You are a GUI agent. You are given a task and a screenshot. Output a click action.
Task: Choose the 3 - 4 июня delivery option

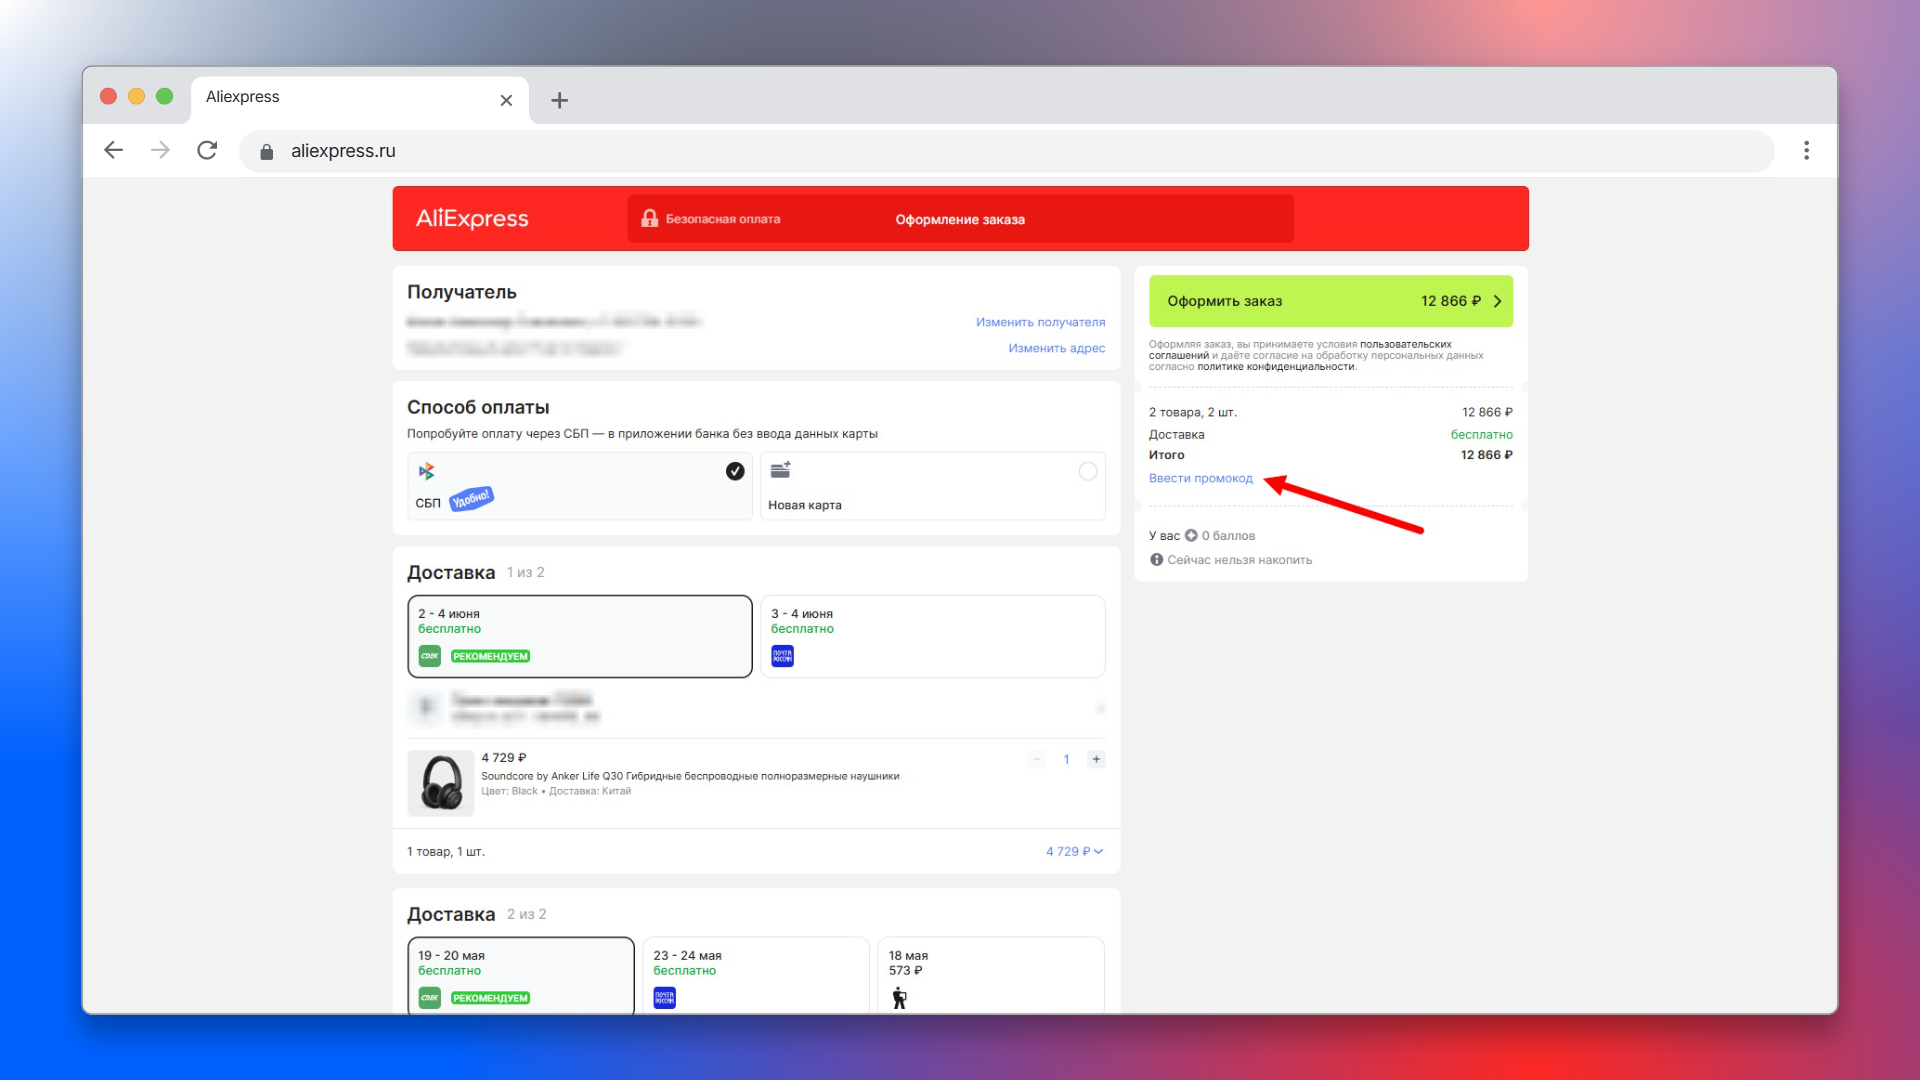(932, 636)
